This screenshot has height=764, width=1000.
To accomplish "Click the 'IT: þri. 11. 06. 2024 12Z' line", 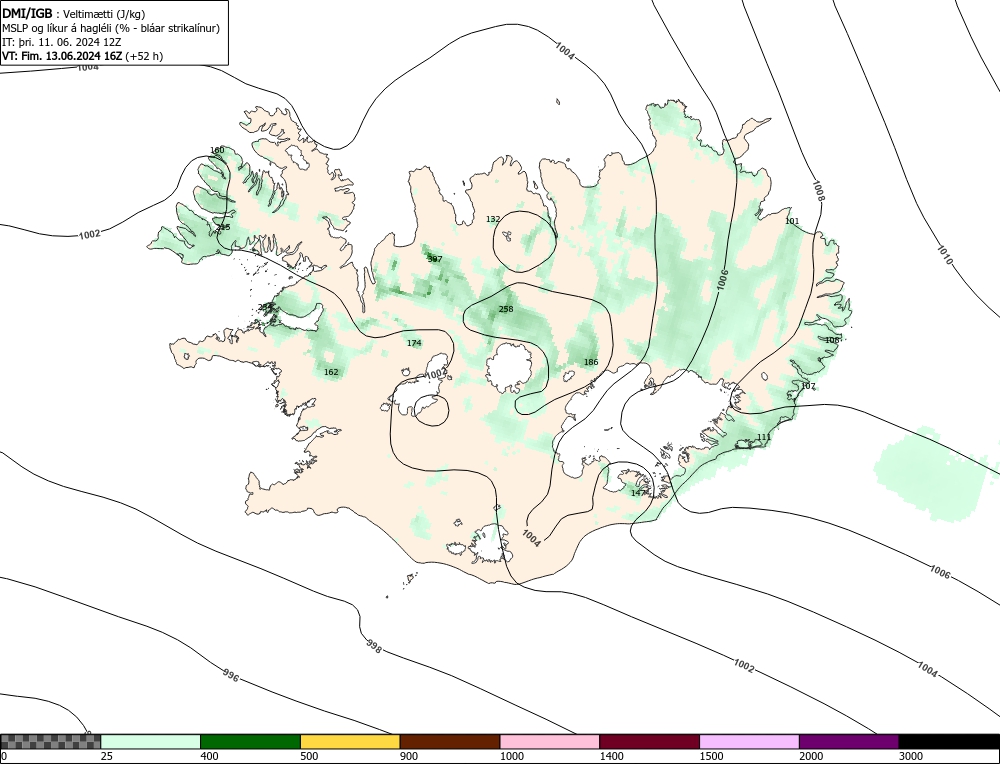I will [62, 42].
